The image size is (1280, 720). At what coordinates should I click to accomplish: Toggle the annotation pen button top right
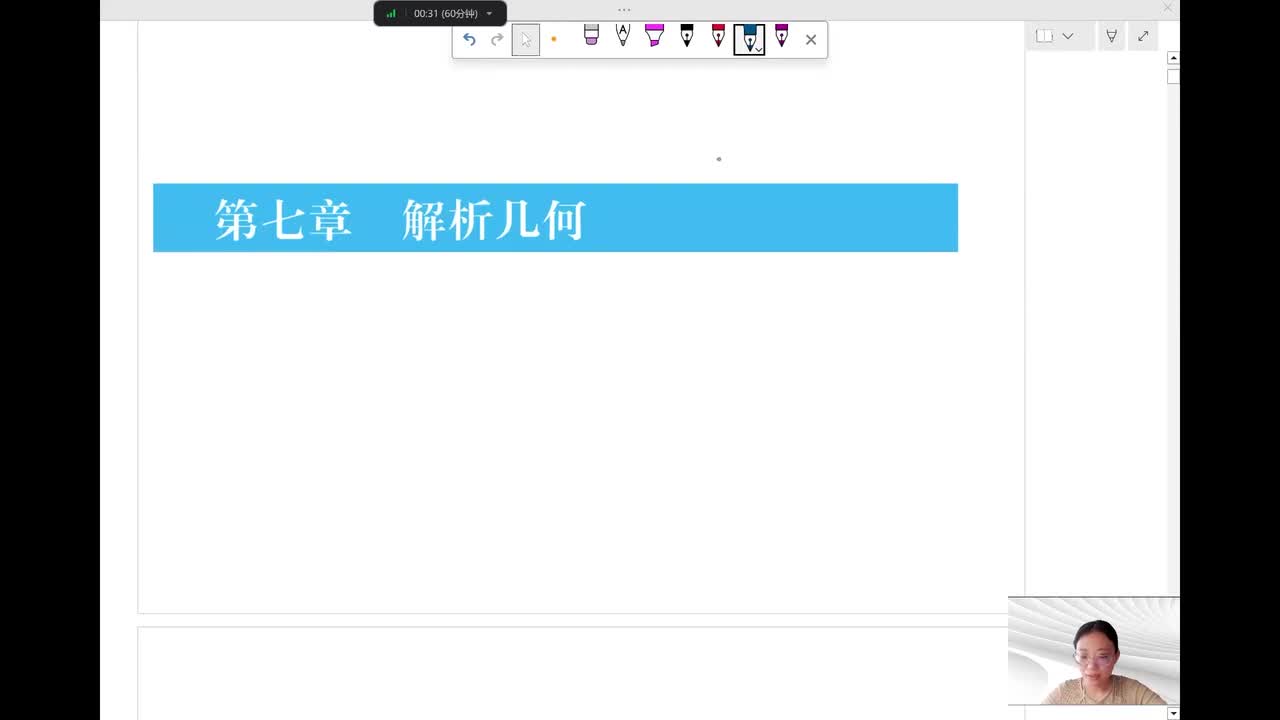(1111, 36)
